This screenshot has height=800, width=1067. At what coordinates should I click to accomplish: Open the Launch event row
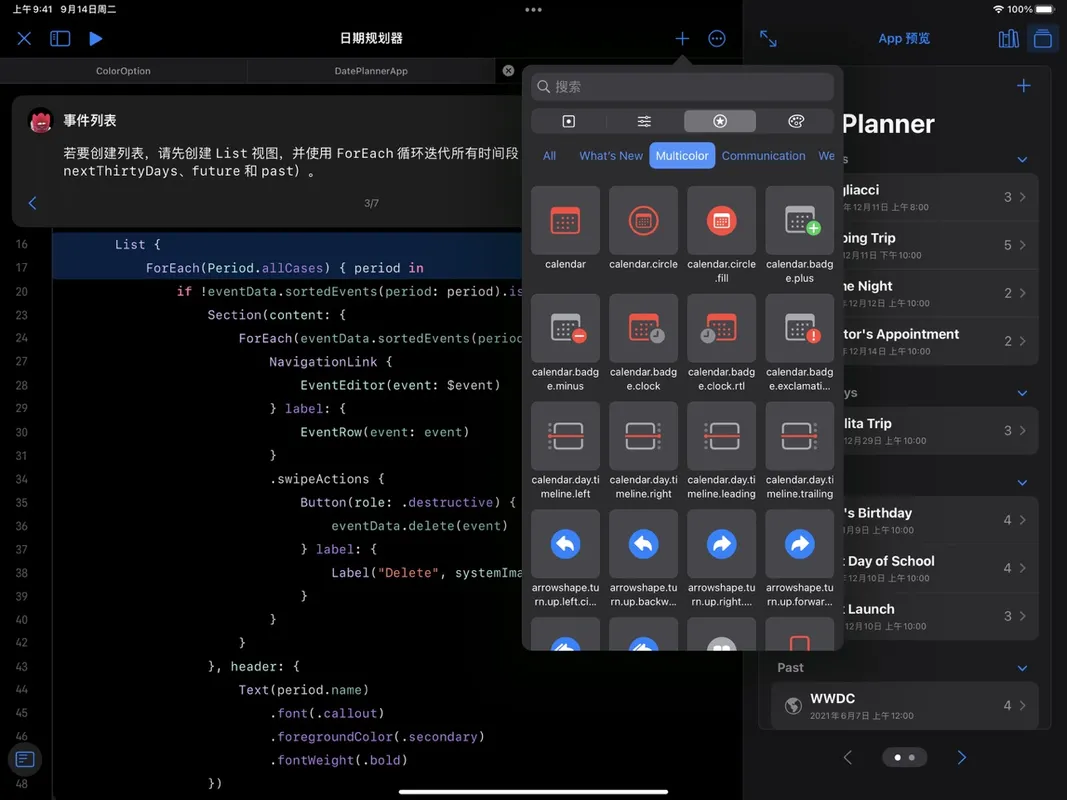[940, 616]
